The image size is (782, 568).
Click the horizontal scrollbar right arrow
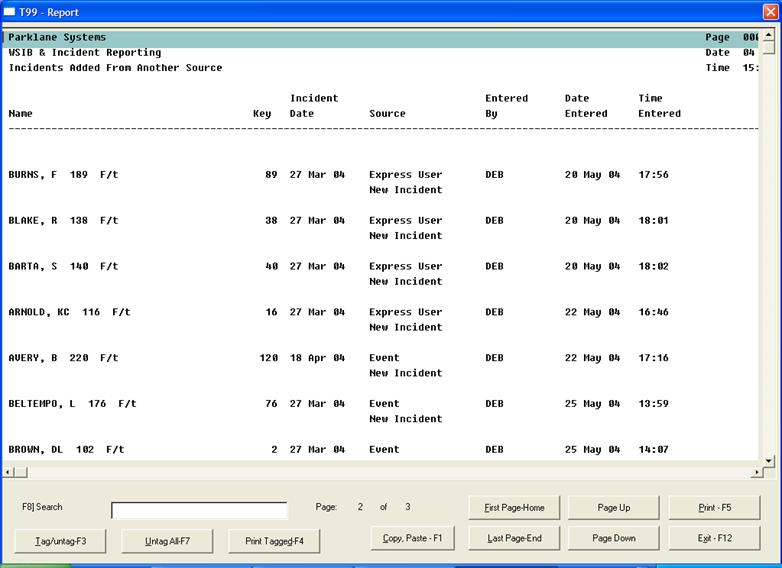pos(755,472)
